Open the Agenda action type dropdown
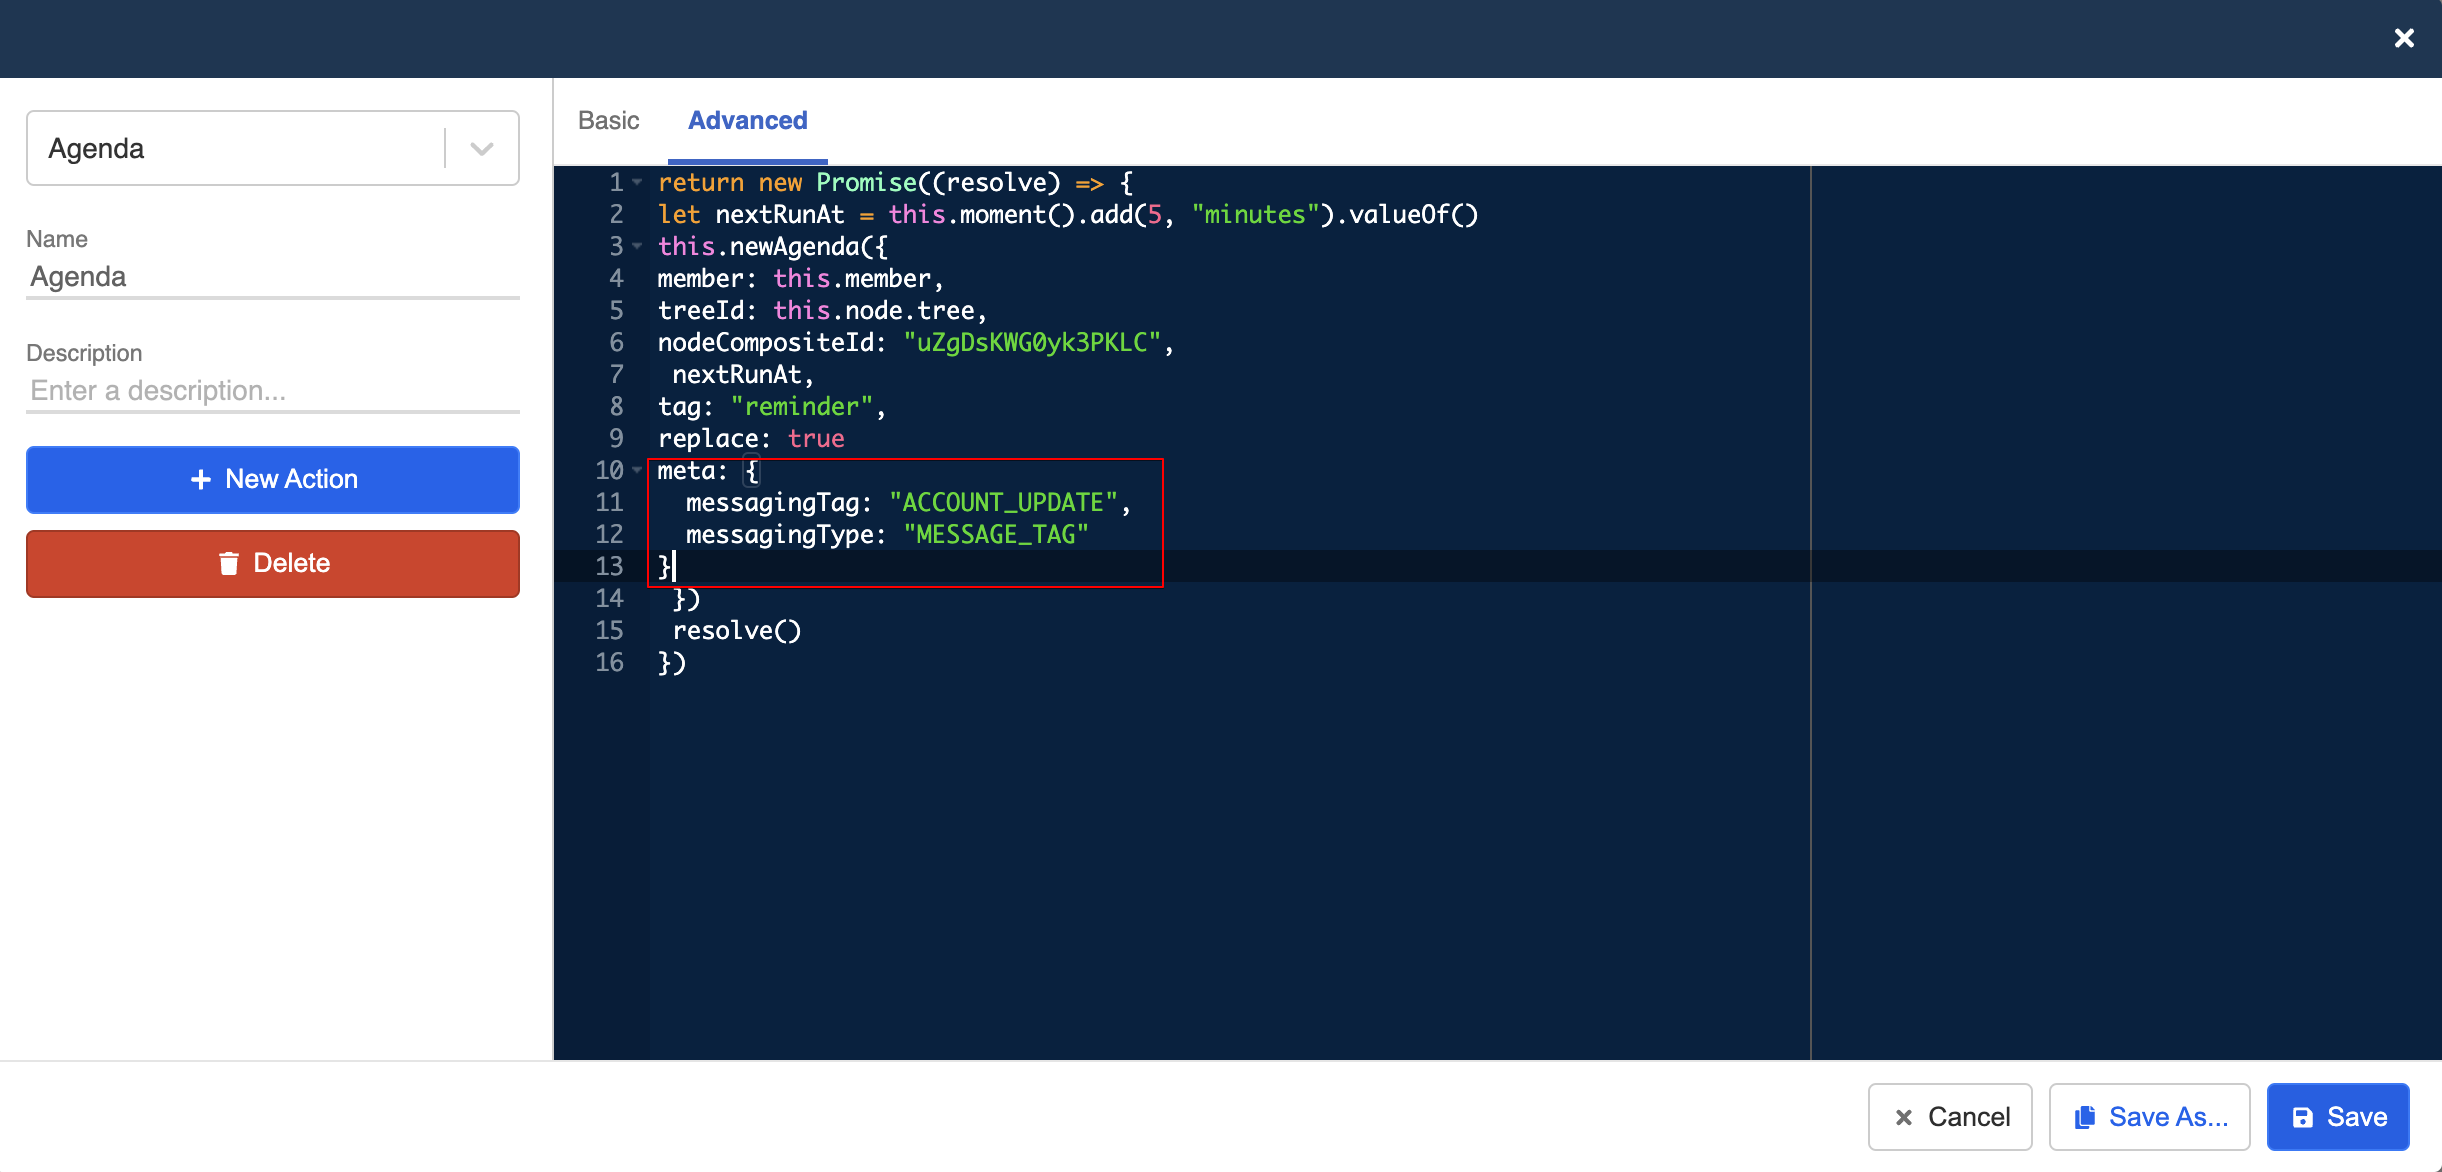Image resolution: width=2442 pixels, height=1172 pixels. [483, 148]
